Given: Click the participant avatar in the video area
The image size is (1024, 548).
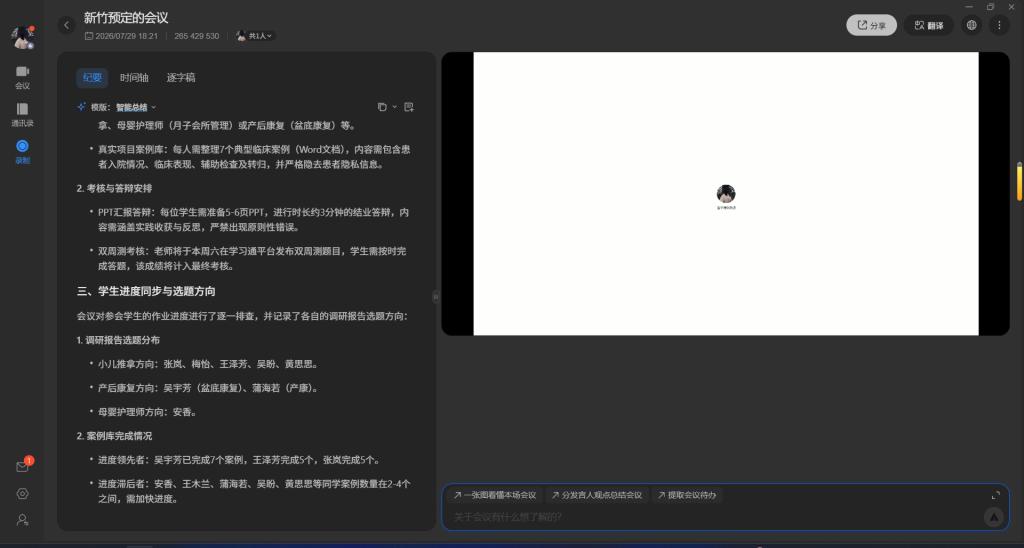Looking at the screenshot, I should coord(726,193).
